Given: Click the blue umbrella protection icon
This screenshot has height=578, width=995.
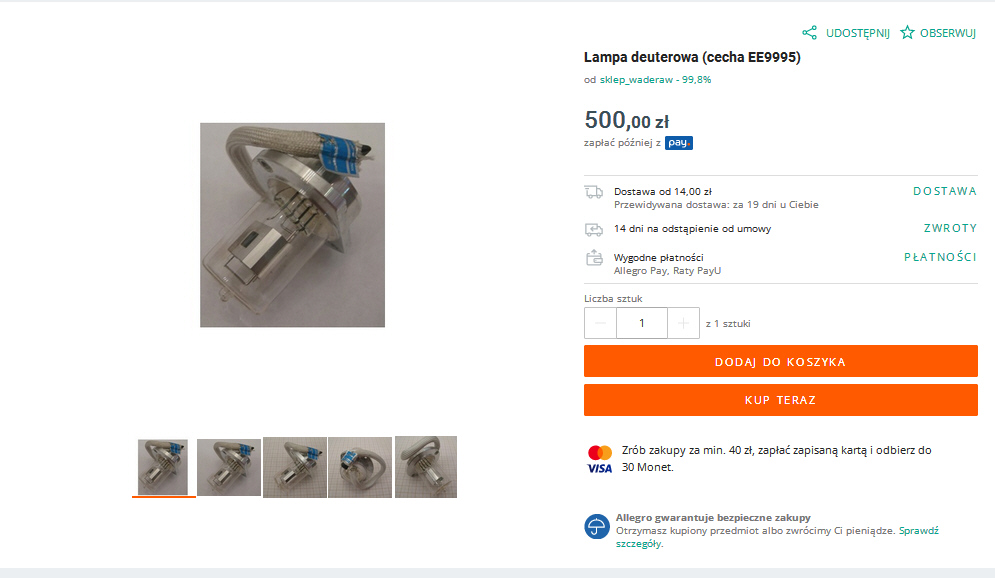Looking at the screenshot, I should [596, 527].
